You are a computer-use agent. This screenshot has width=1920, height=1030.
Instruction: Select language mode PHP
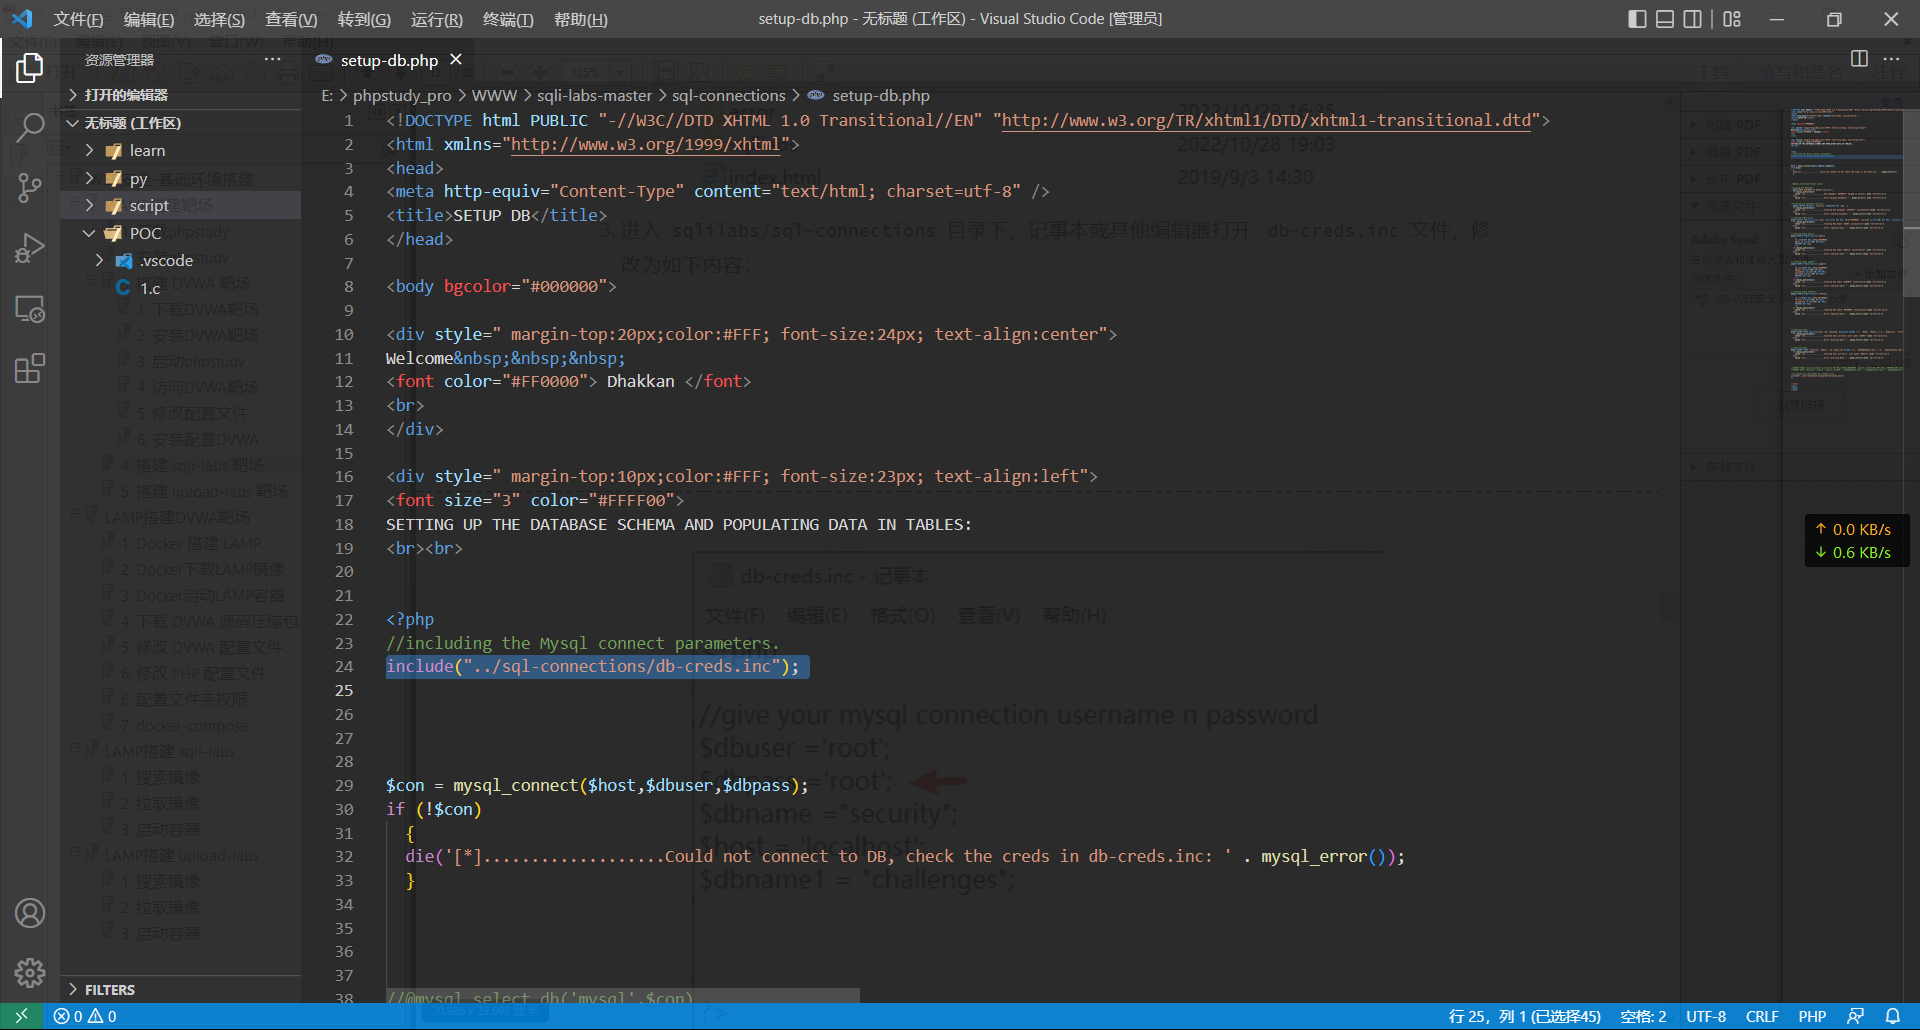pos(1812,1016)
